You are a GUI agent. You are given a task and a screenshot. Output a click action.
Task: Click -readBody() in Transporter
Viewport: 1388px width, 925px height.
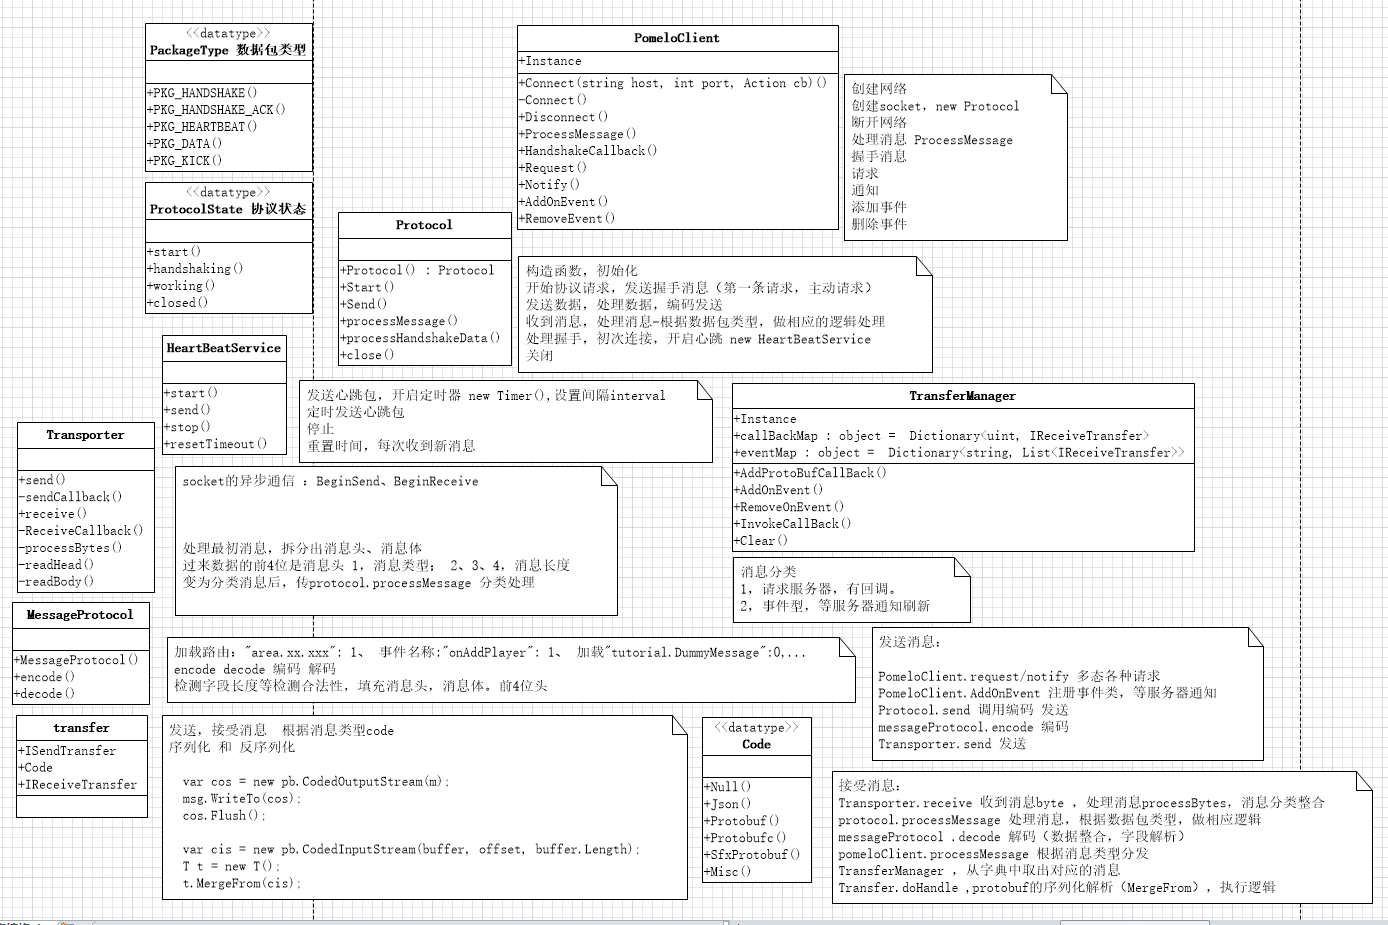point(57,582)
